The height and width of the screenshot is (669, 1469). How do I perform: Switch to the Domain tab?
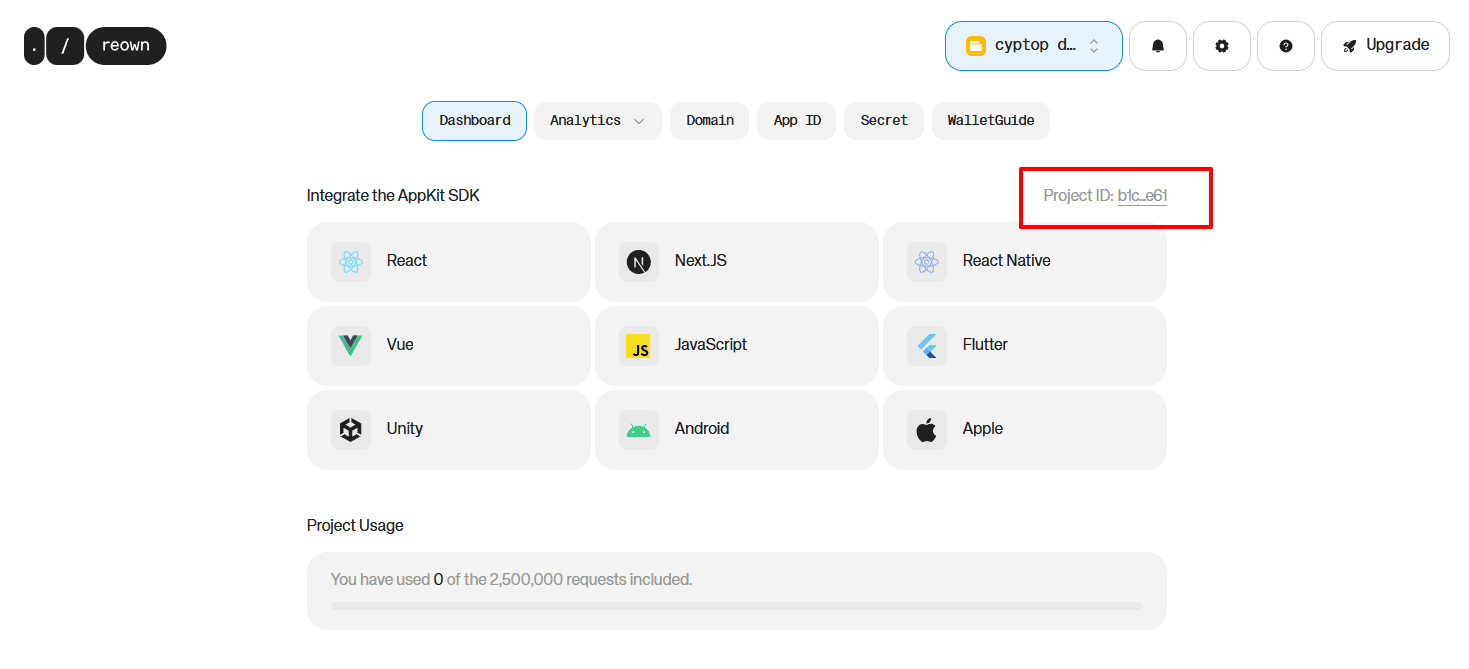pos(709,121)
